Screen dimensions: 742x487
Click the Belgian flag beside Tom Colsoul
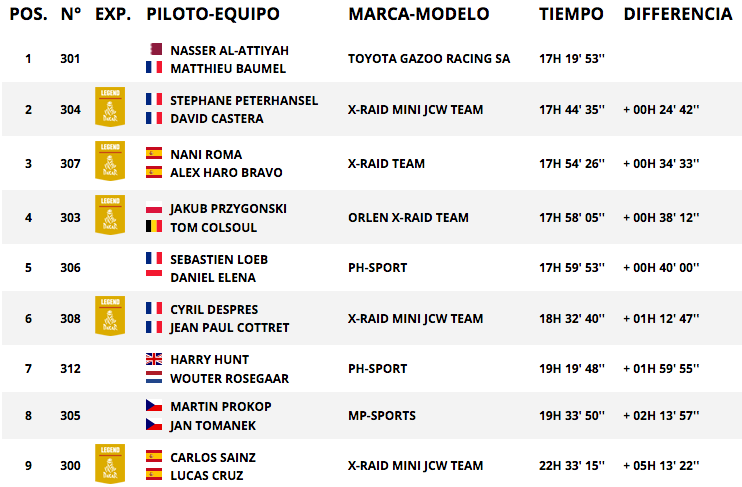point(154,226)
